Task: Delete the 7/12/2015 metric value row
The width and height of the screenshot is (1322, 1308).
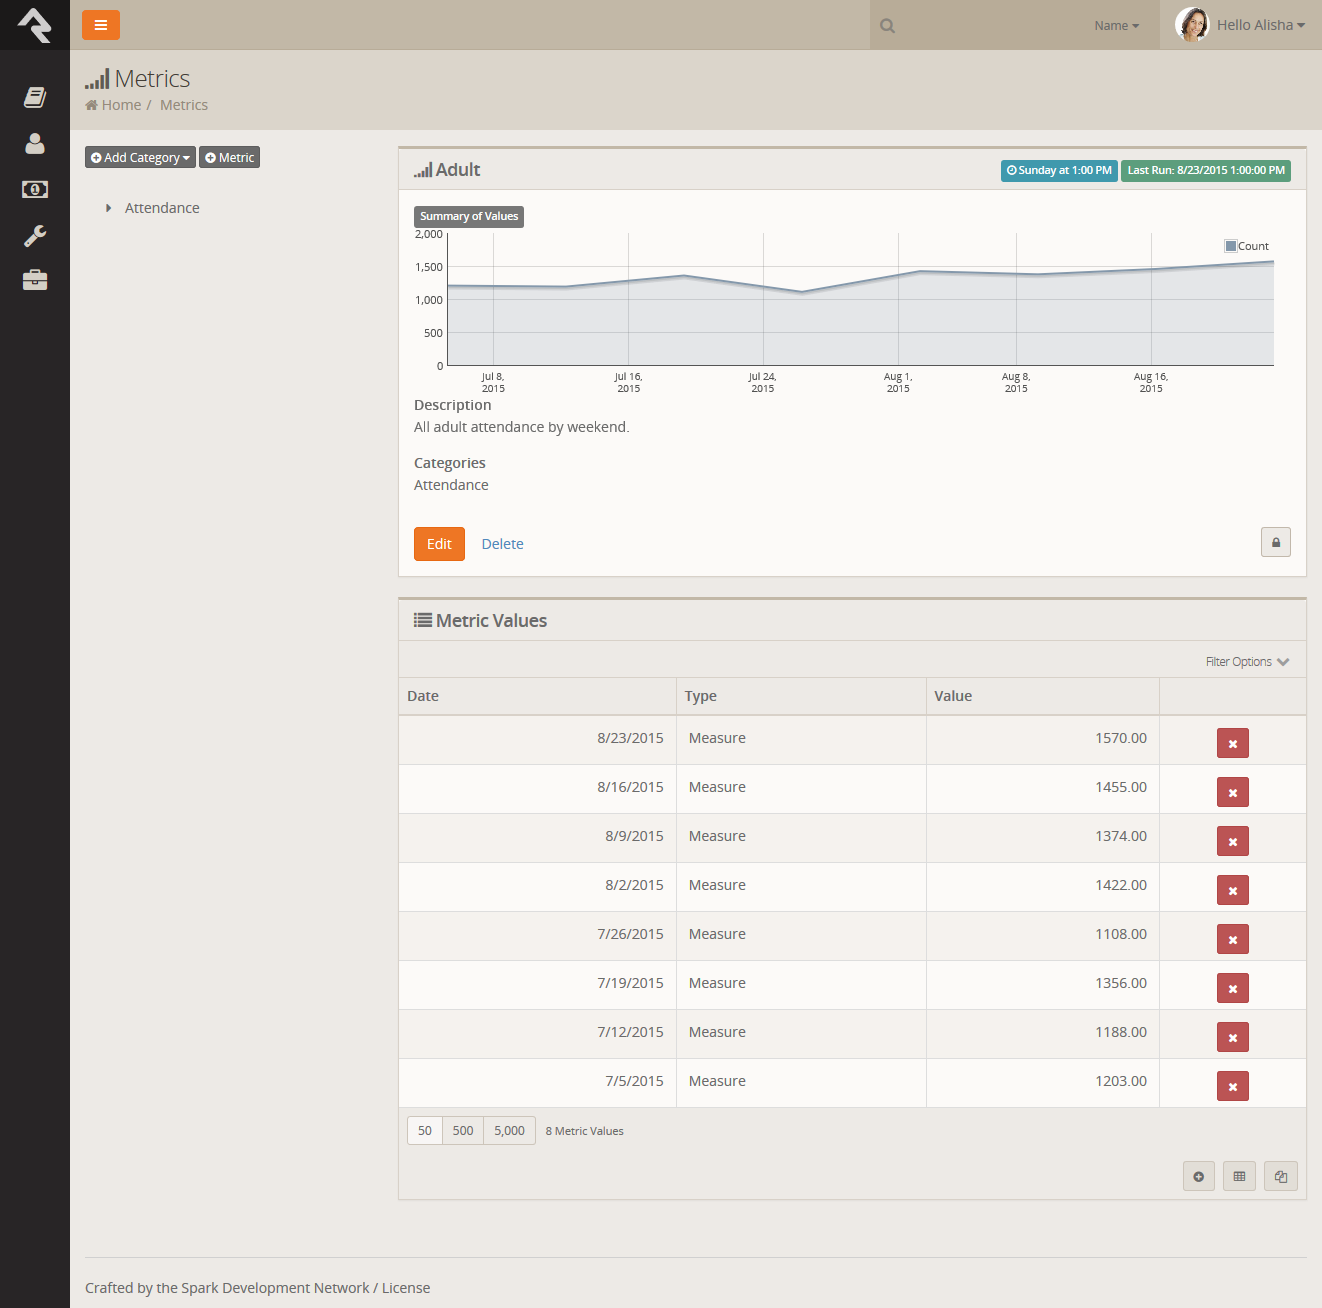Action: click(1233, 1037)
